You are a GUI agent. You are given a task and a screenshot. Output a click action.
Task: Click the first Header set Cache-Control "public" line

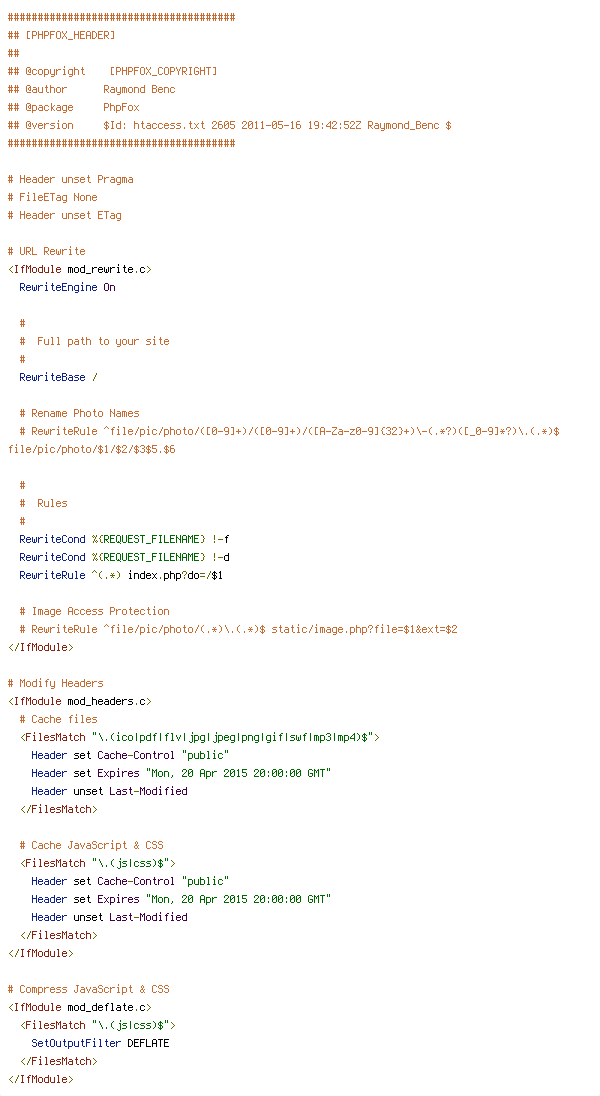pos(130,755)
